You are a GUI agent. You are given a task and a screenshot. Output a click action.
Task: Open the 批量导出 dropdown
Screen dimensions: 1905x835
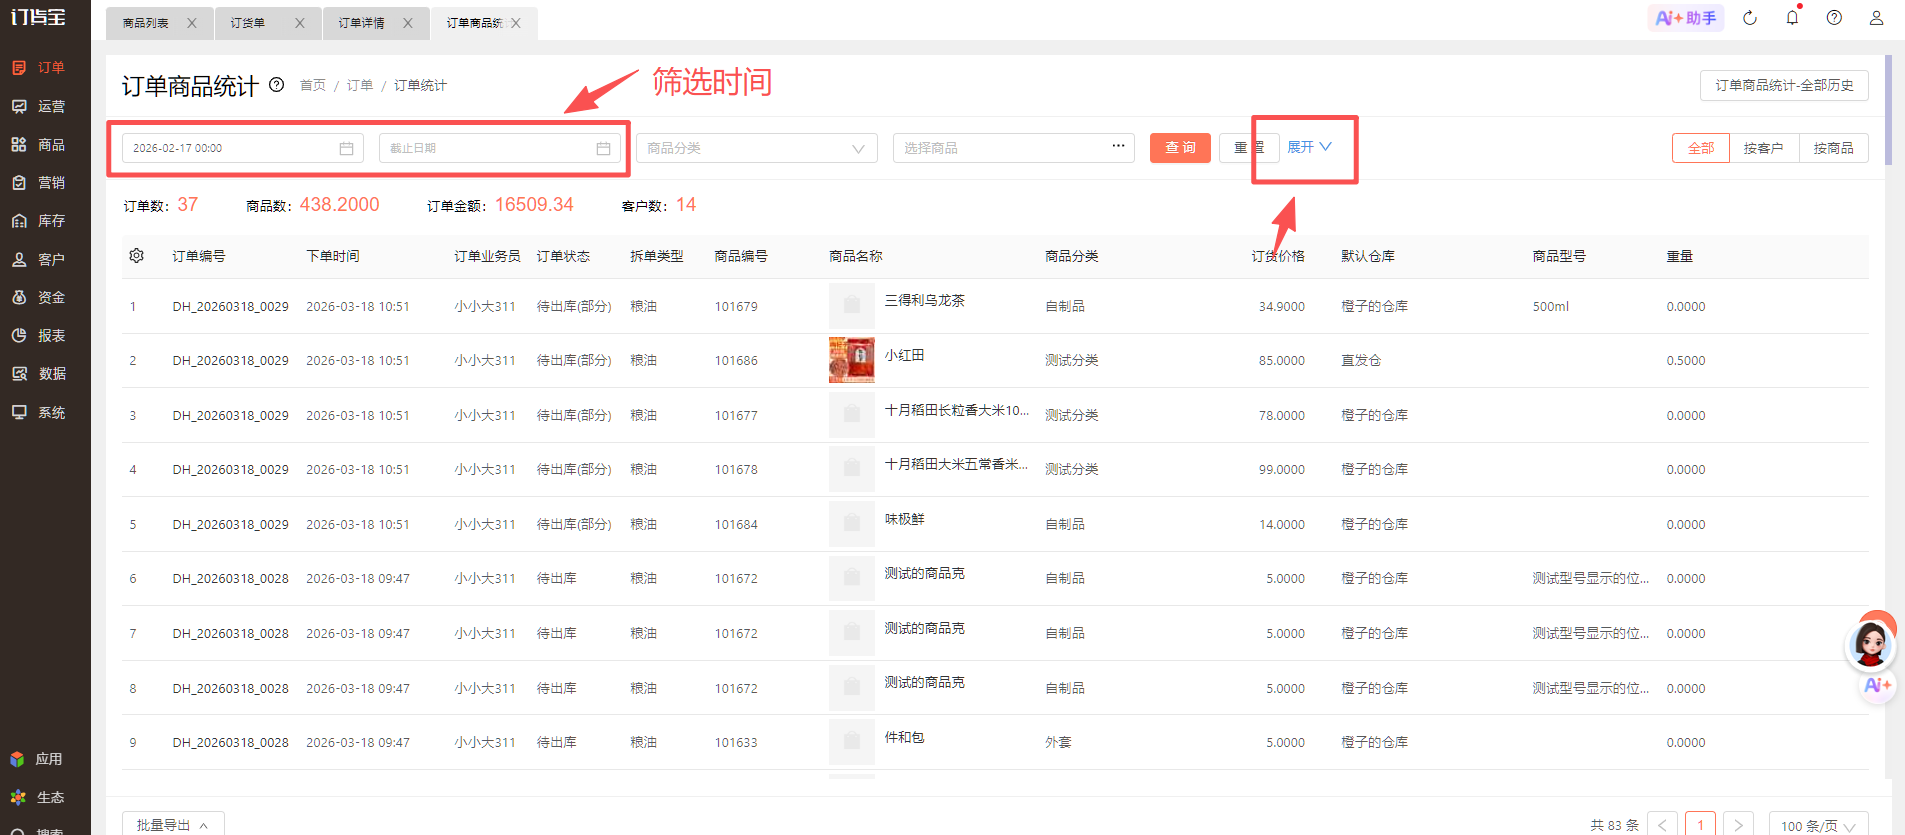coord(173,825)
